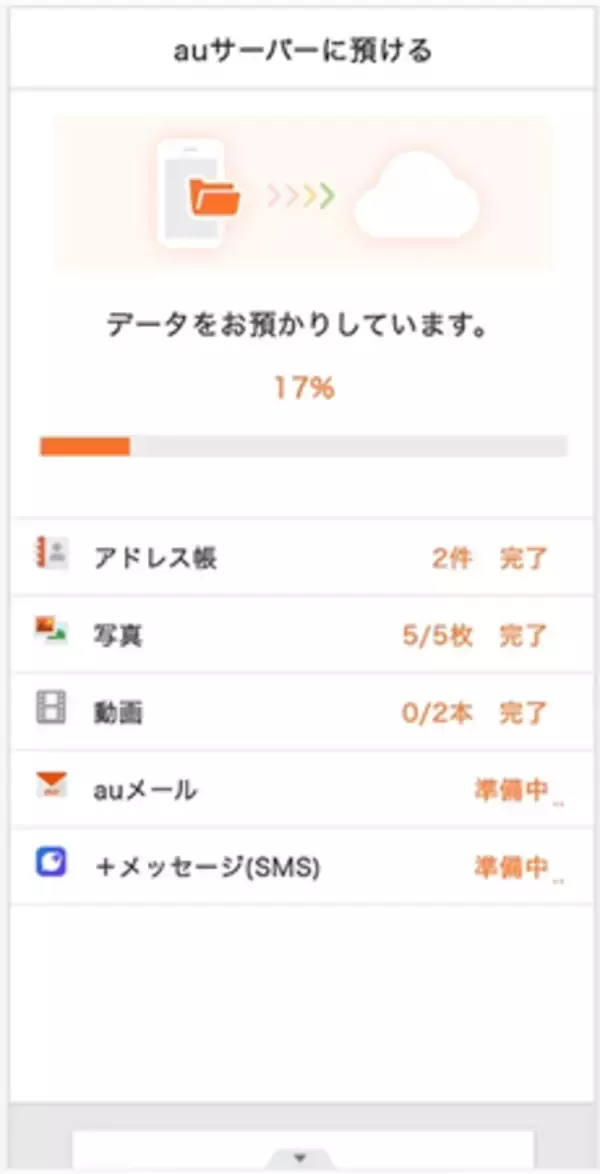The width and height of the screenshot is (600, 1174).
Task: Select the アドレス帳 row label
Action: pyautogui.click(x=155, y=558)
